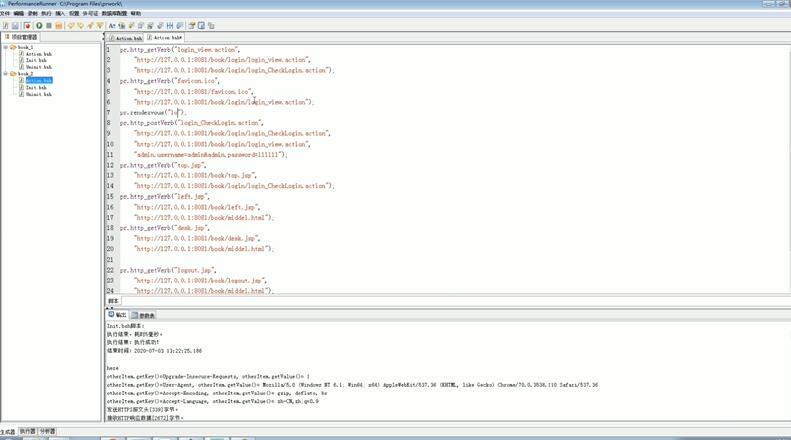
Task: Switch to the 参数表 tab in output panel
Action: [x=146, y=315]
